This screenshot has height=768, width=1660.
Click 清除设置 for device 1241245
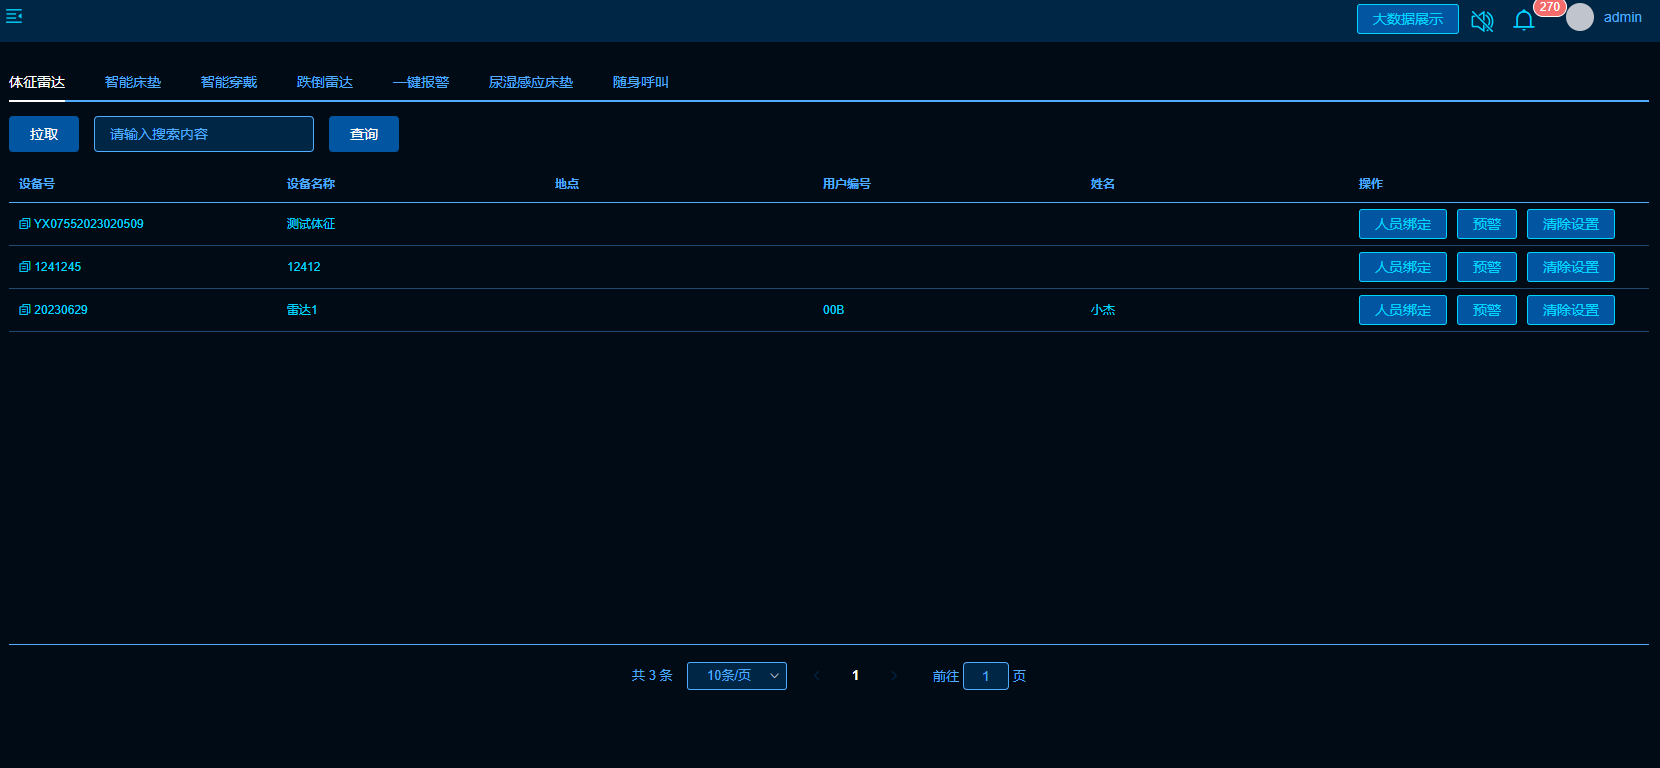[x=1571, y=267]
